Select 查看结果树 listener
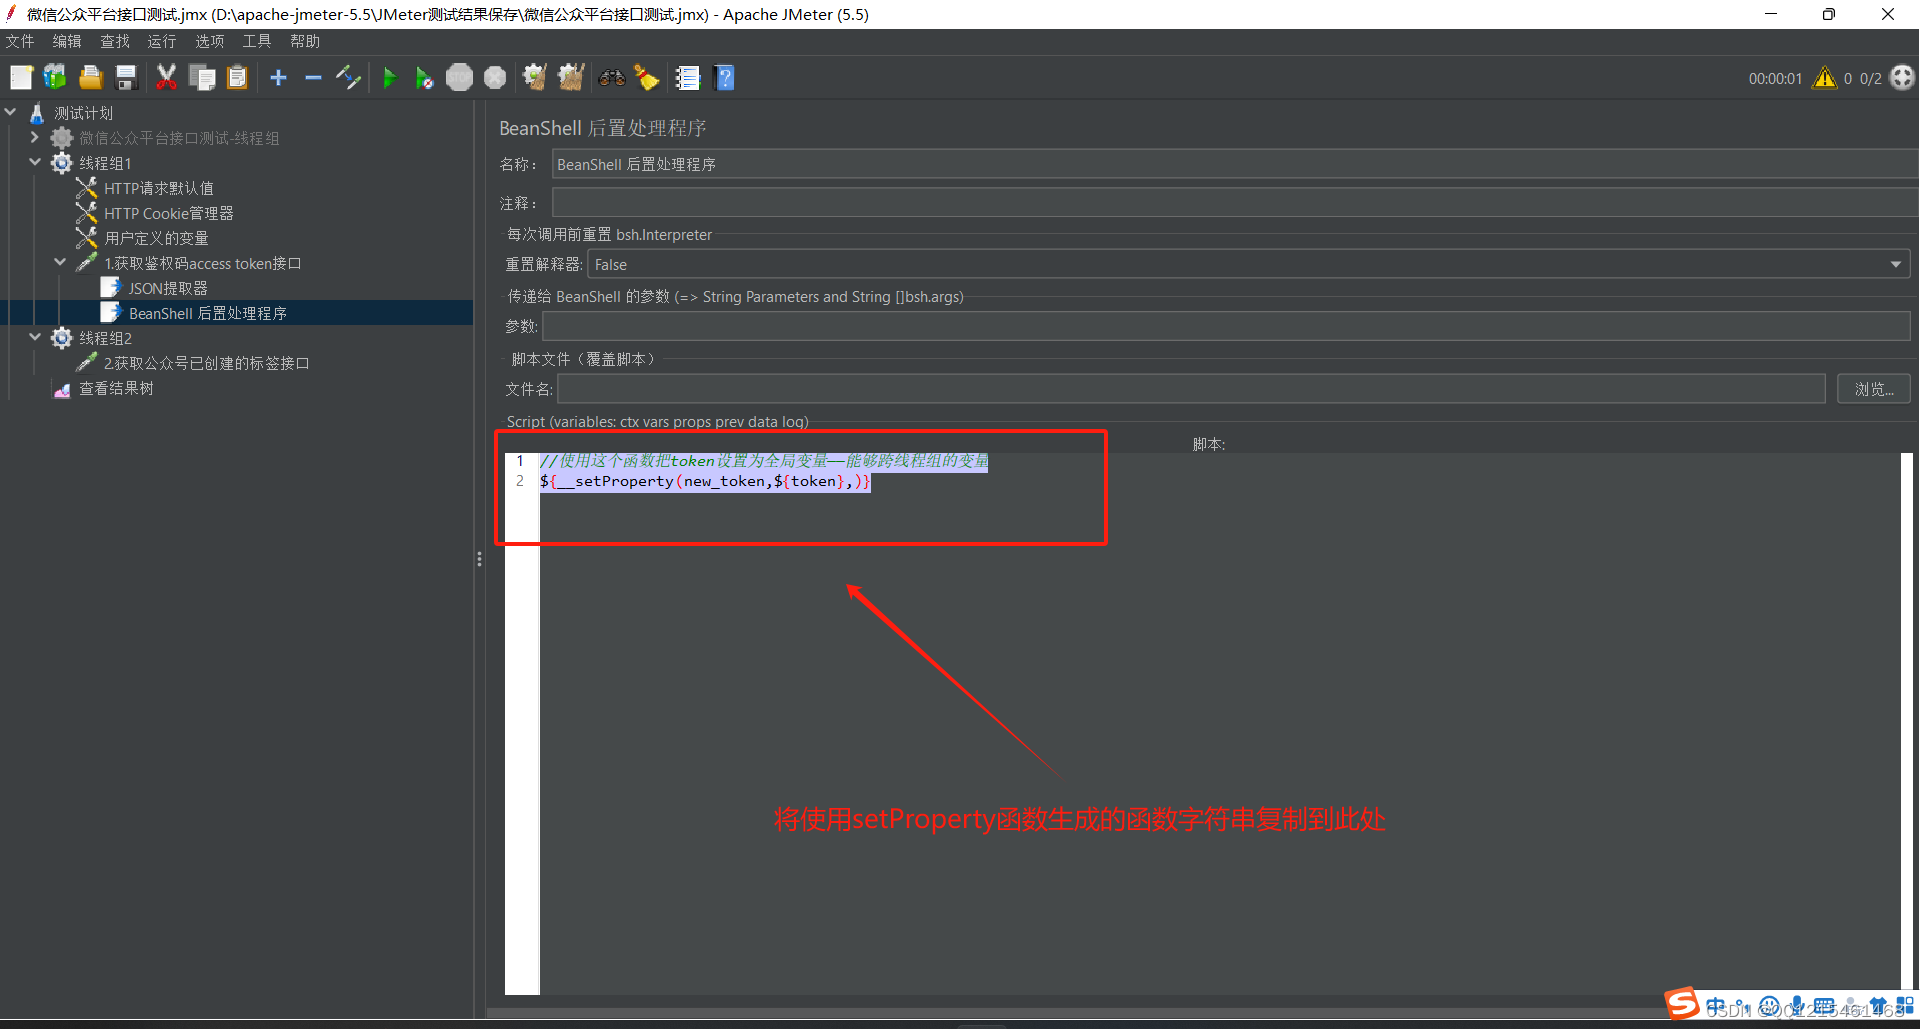 116,388
